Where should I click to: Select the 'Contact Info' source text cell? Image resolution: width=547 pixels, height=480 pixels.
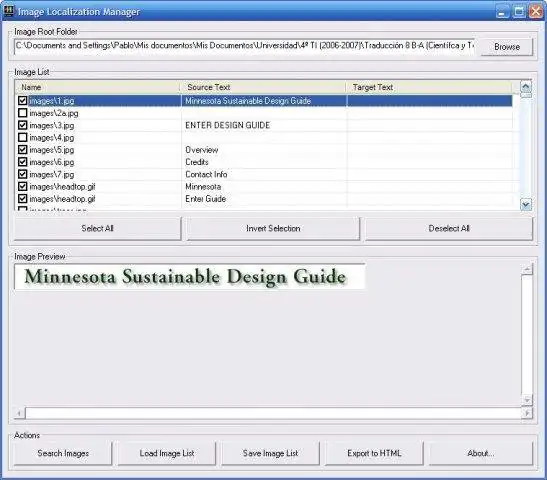click(206, 174)
